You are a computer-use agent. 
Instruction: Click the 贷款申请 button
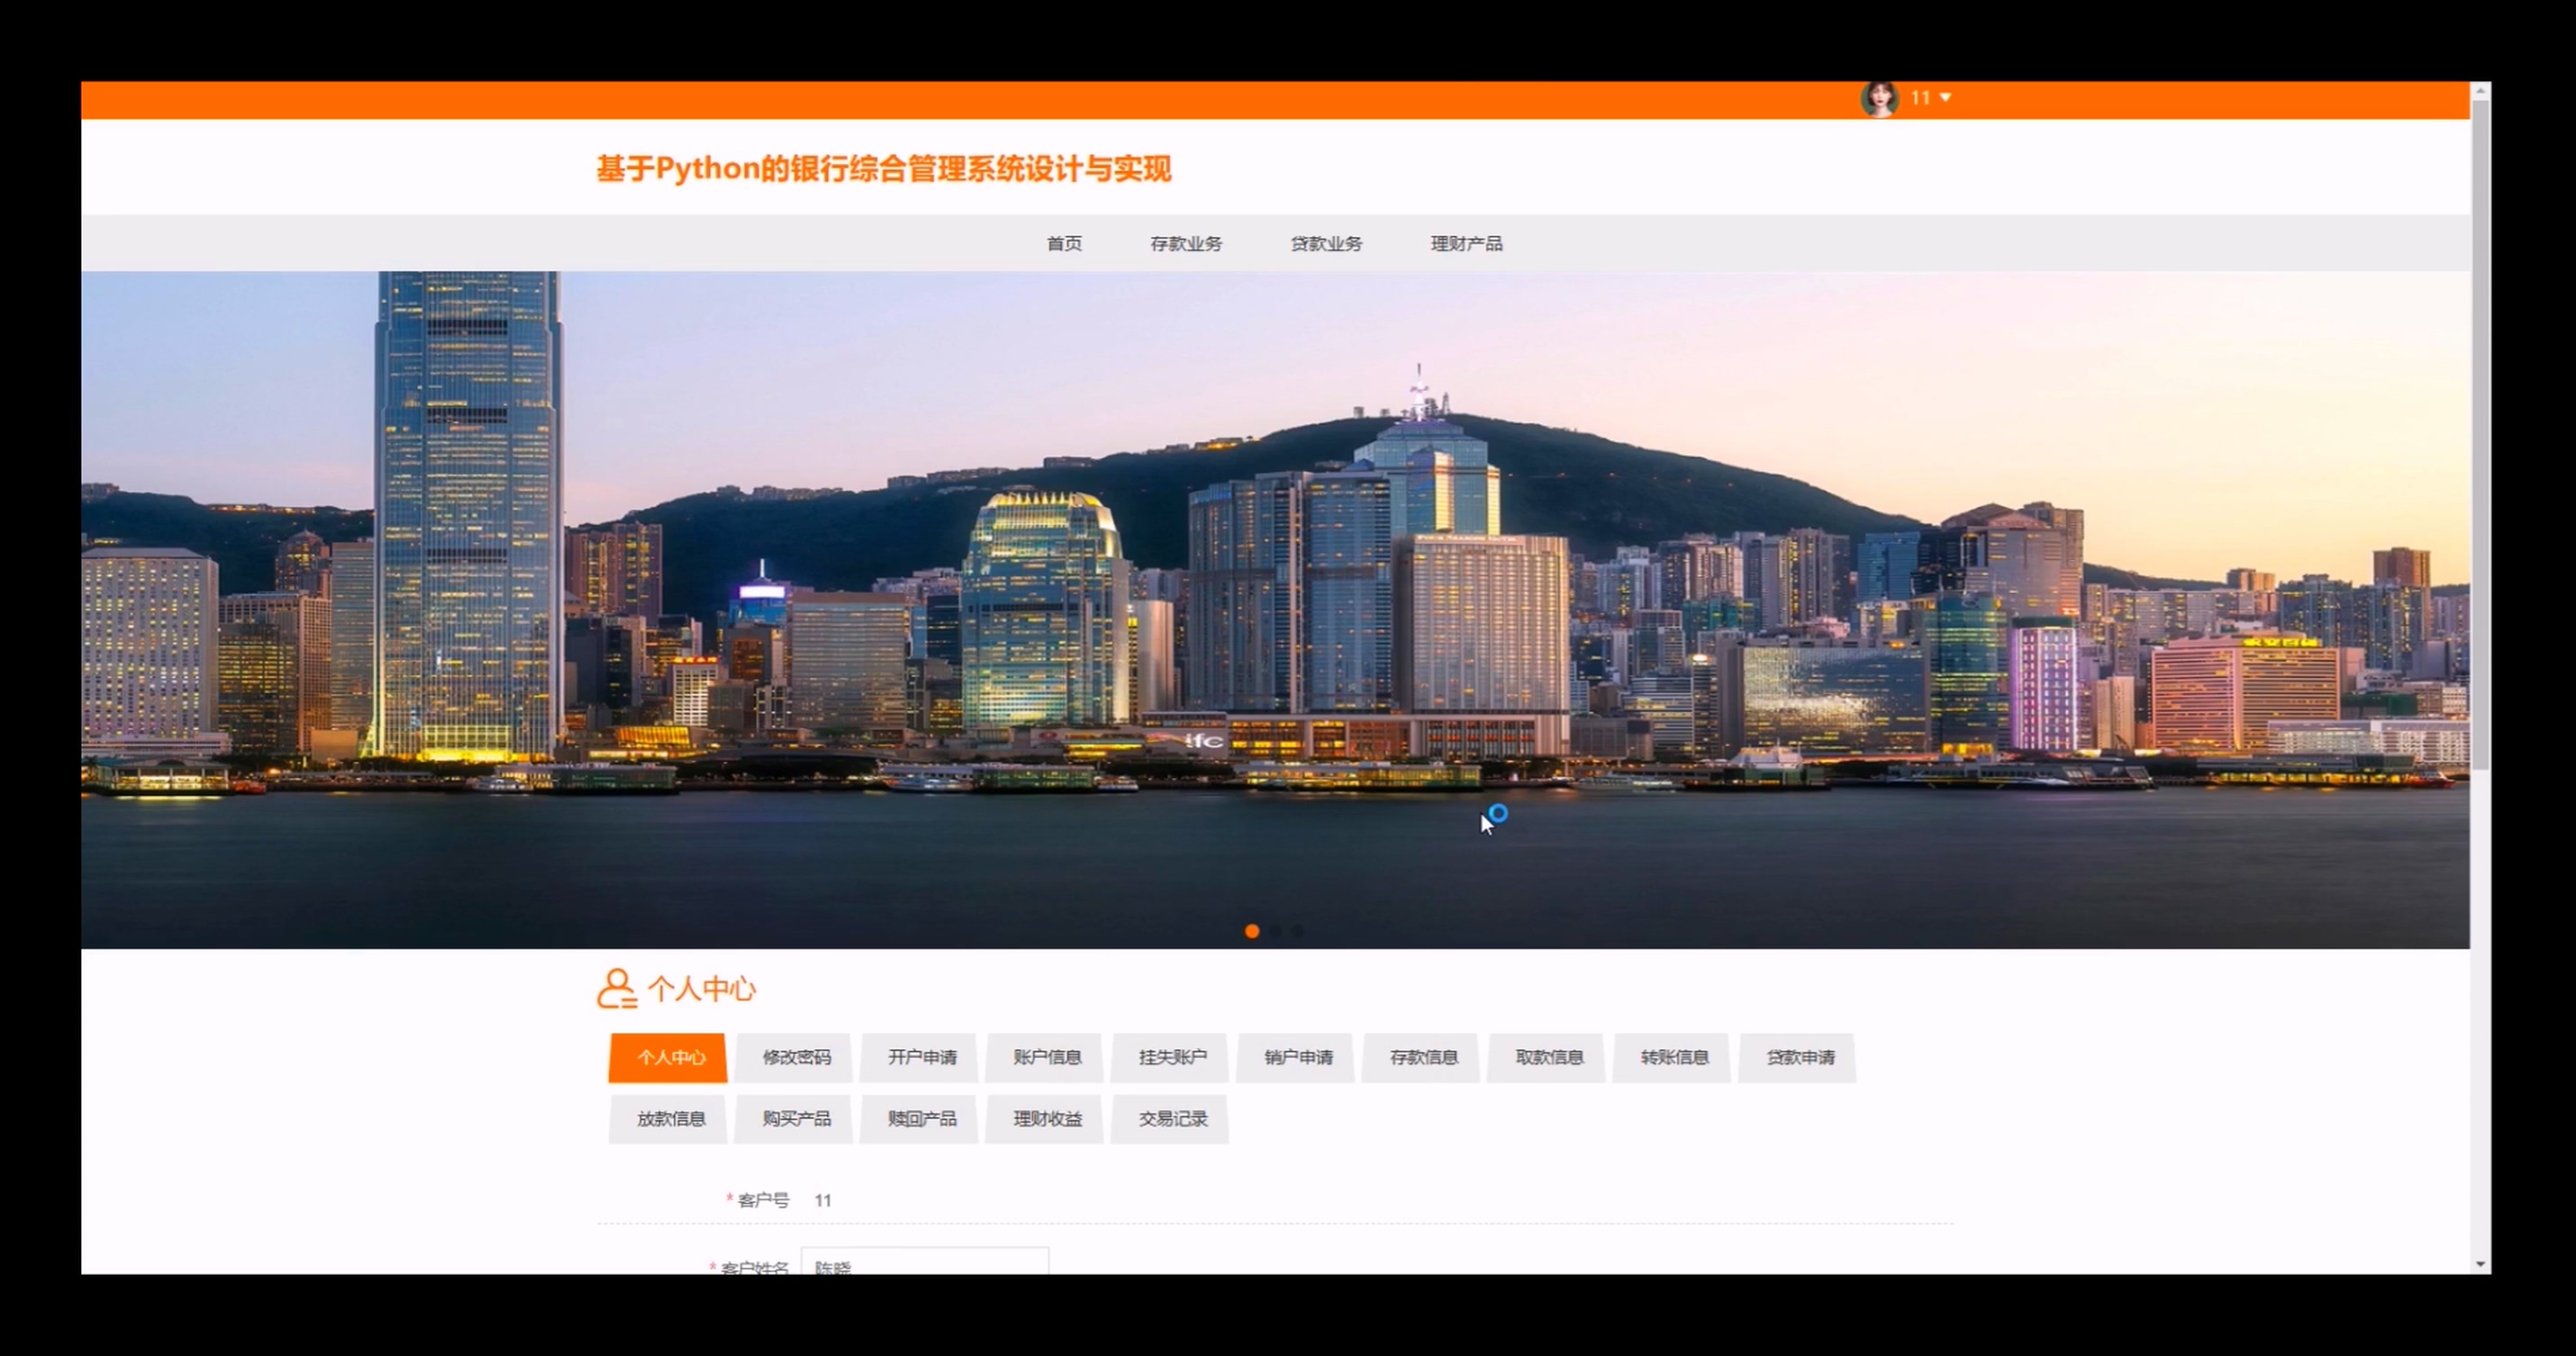pos(1799,1057)
